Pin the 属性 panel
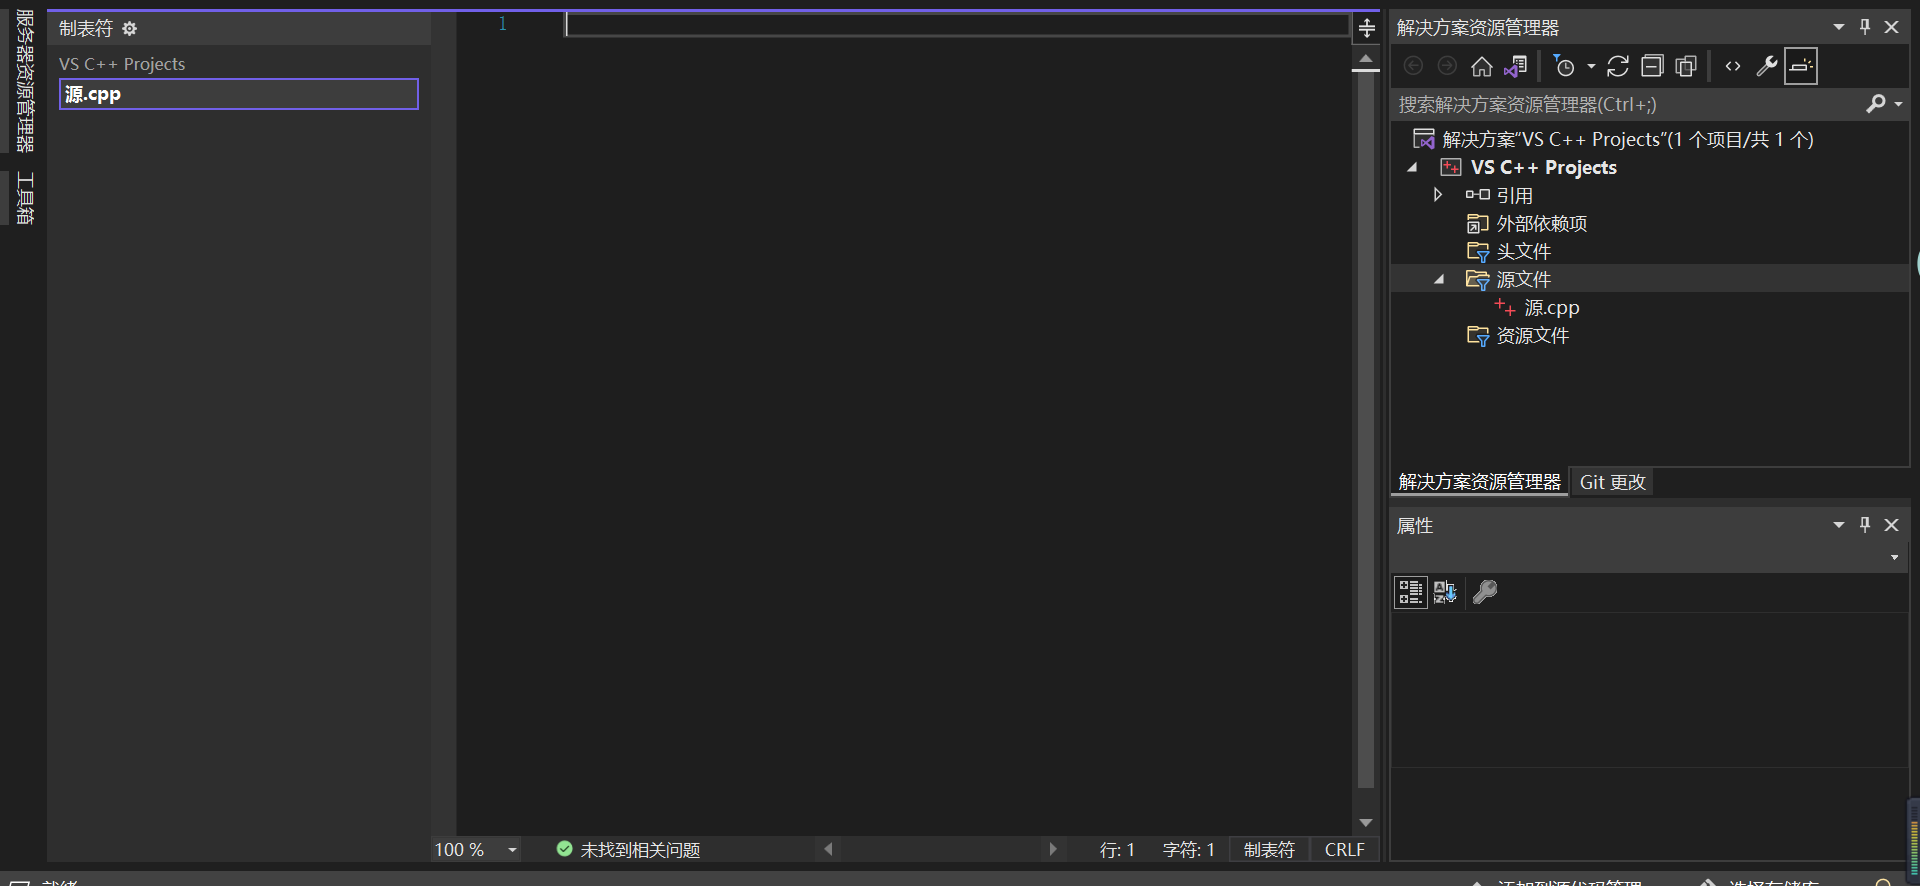 coord(1865,524)
